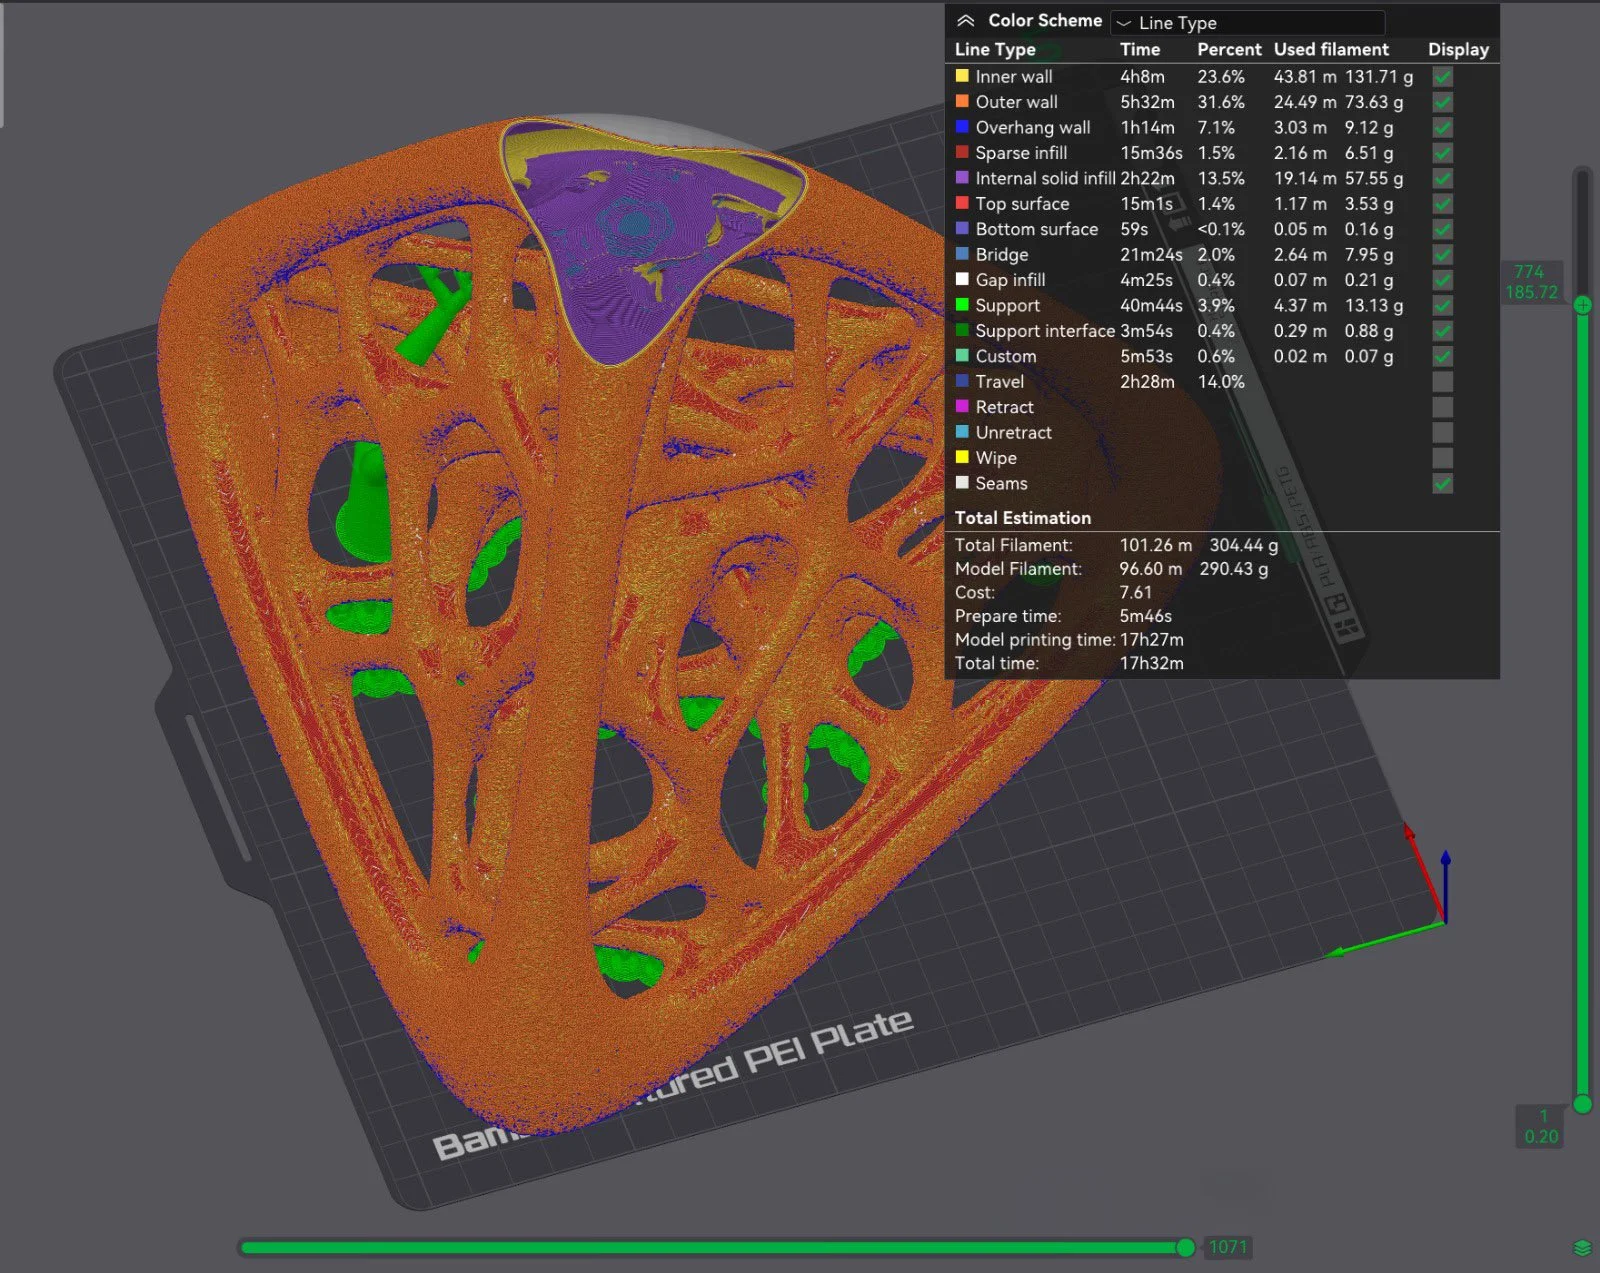
Task: Toggle Support interface display checkbox
Action: click(x=1442, y=331)
